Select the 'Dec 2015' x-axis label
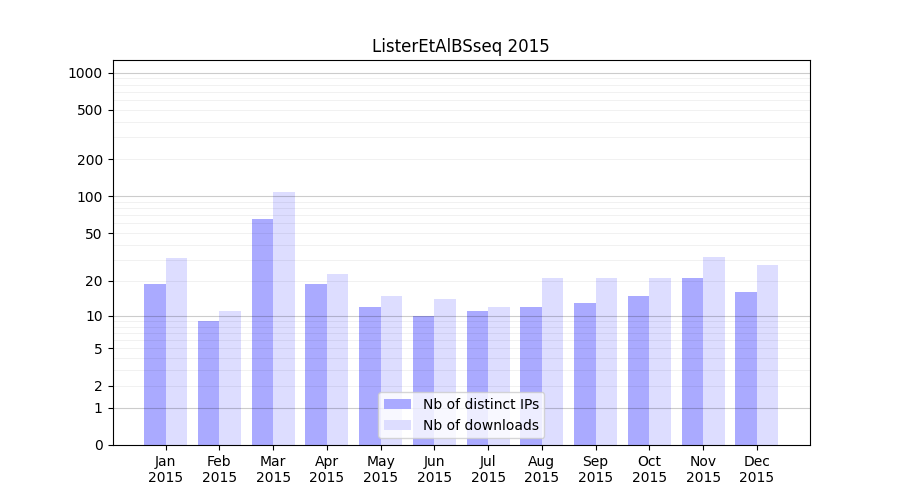Image resolution: width=900 pixels, height=500 pixels. pos(757,469)
